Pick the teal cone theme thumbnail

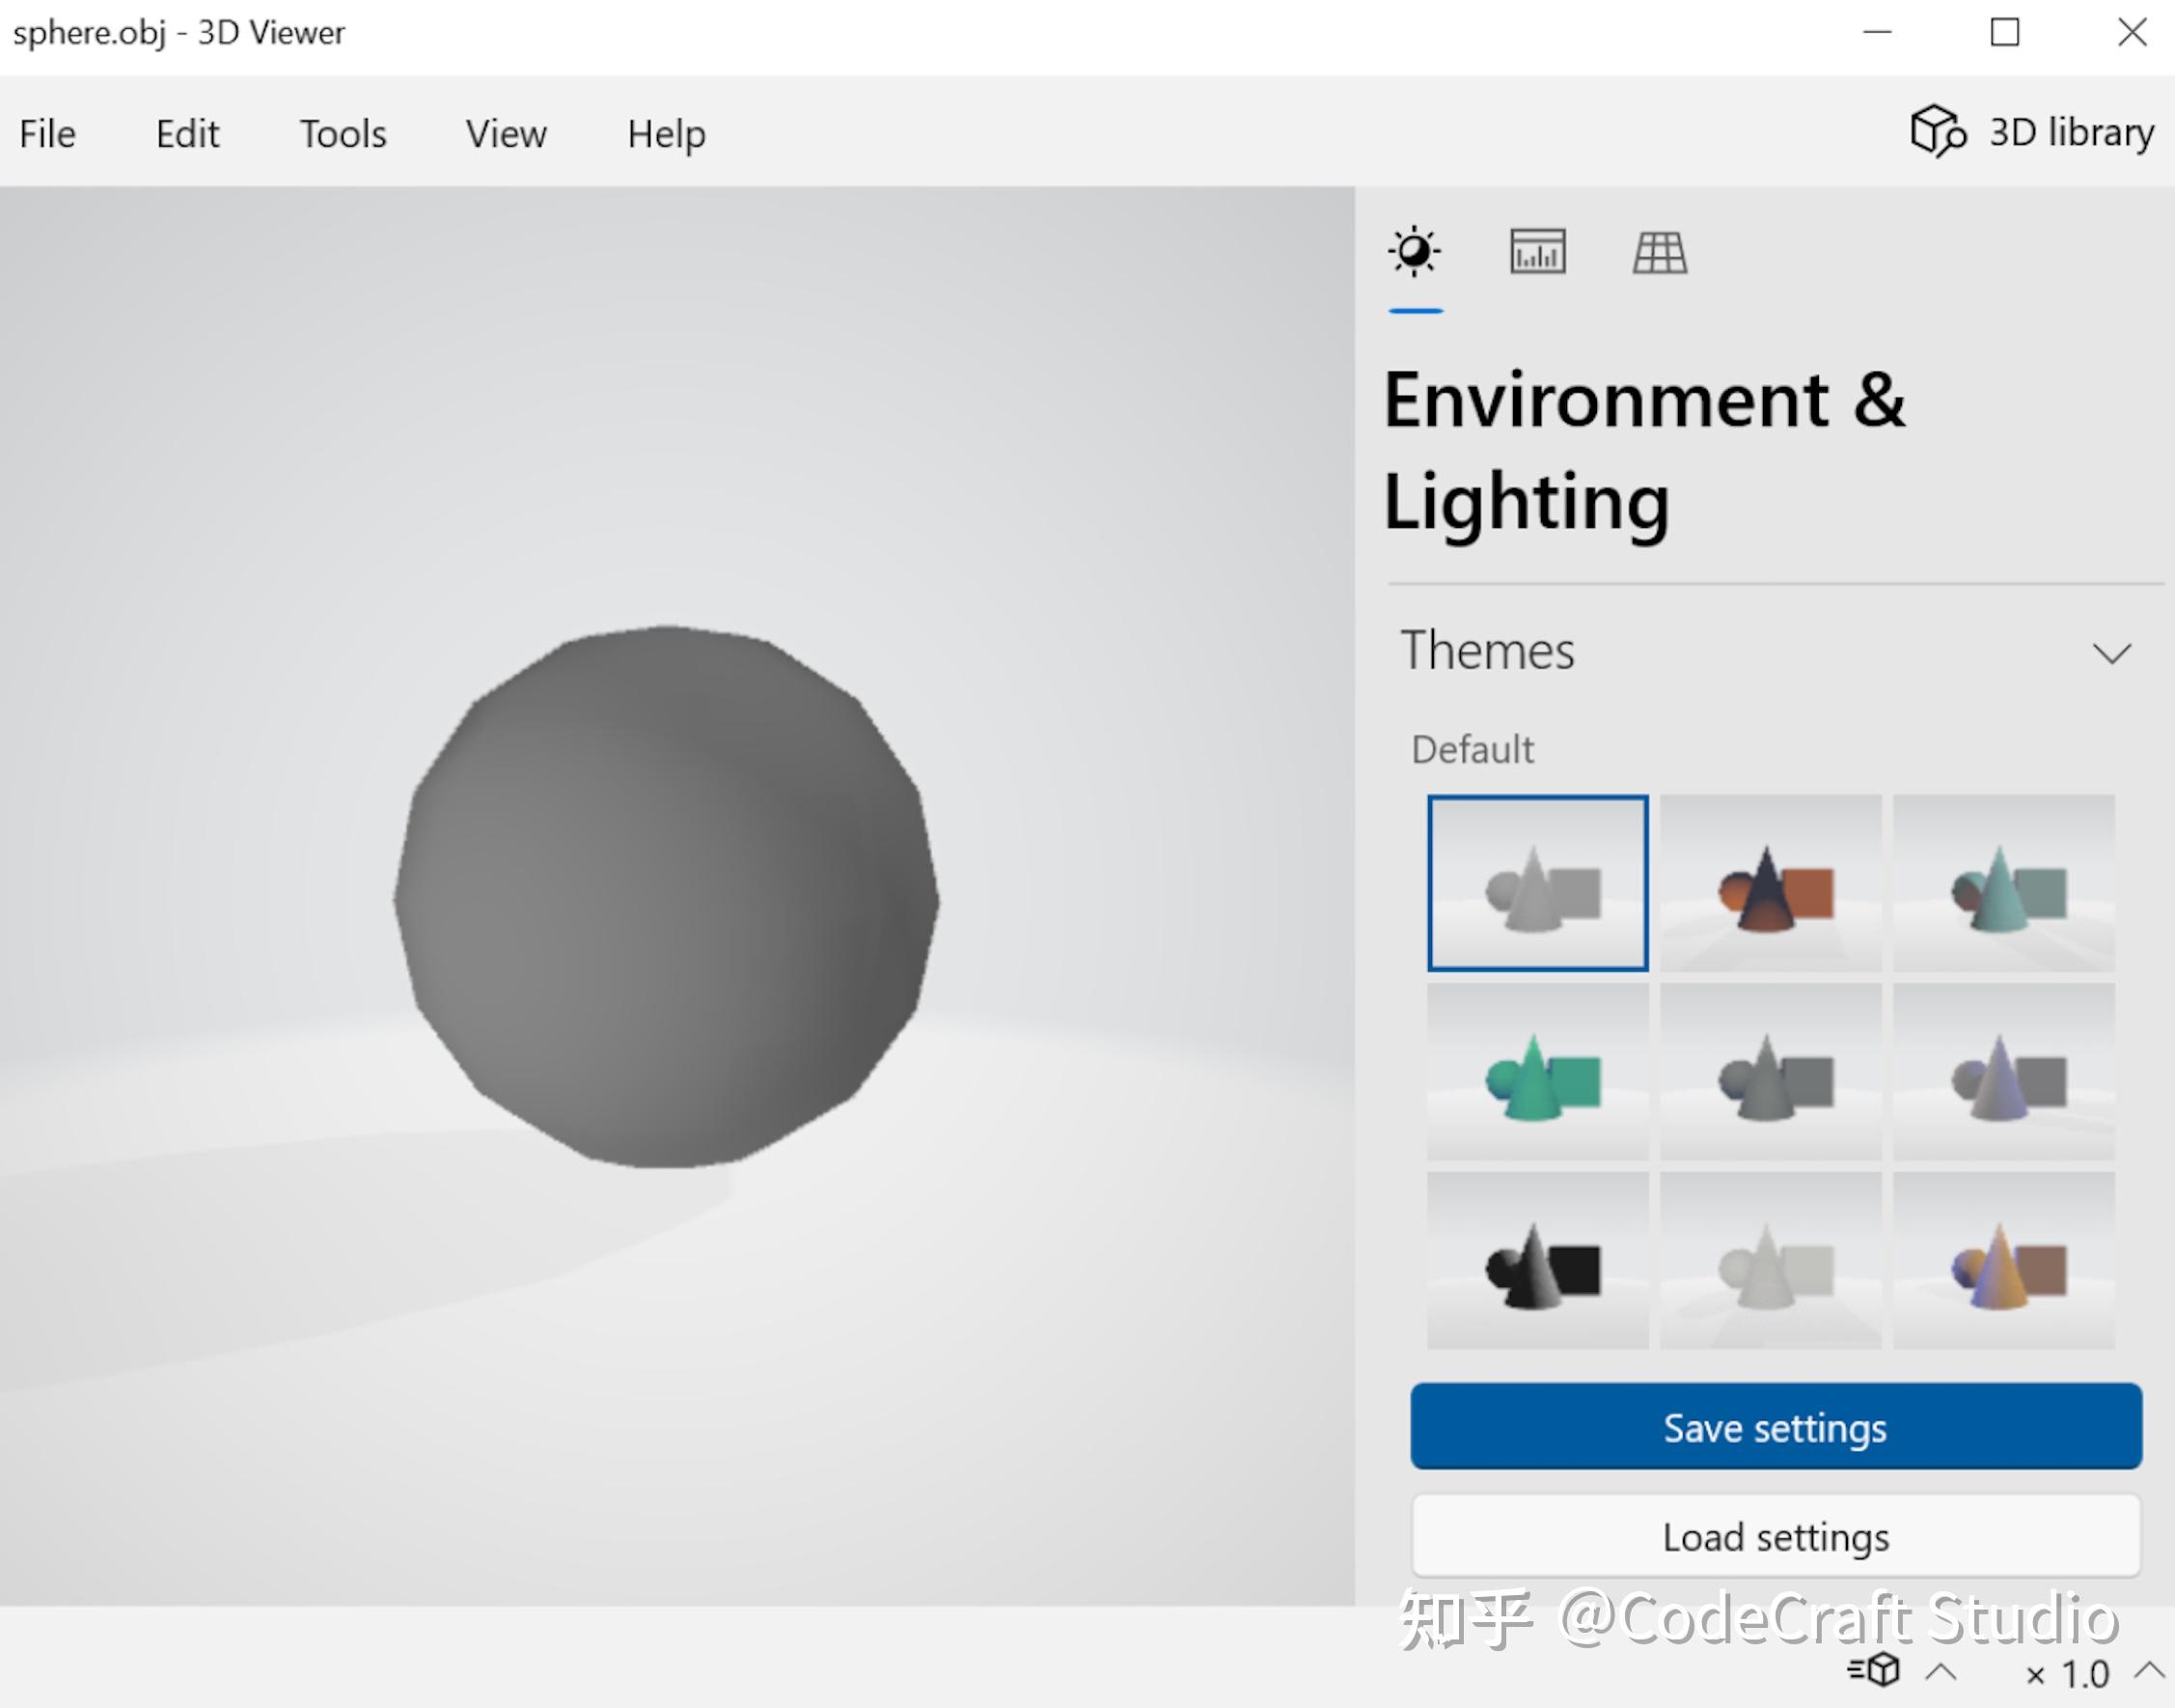click(x=2003, y=883)
